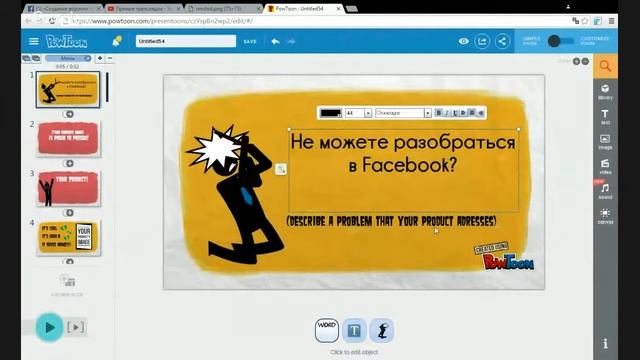Select the Customized mode label
Image resolution: width=640 pixels, height=360 pixels.
pyautogui.click(x=594, y=41)
